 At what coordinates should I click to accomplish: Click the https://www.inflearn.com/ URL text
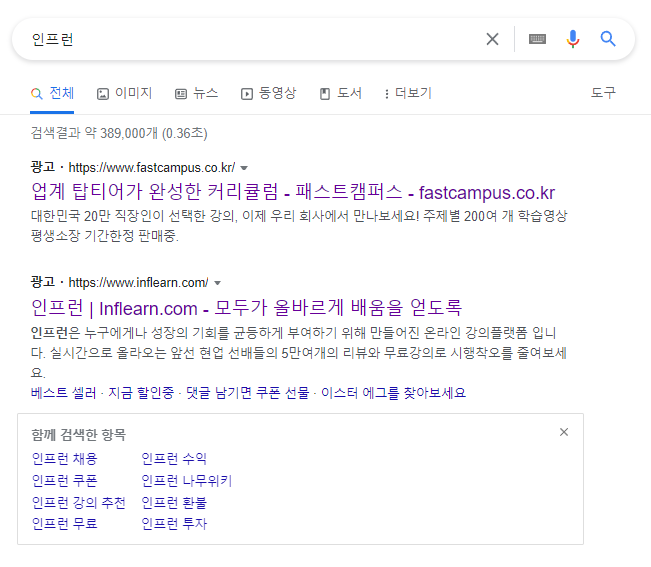pos(138,283)
